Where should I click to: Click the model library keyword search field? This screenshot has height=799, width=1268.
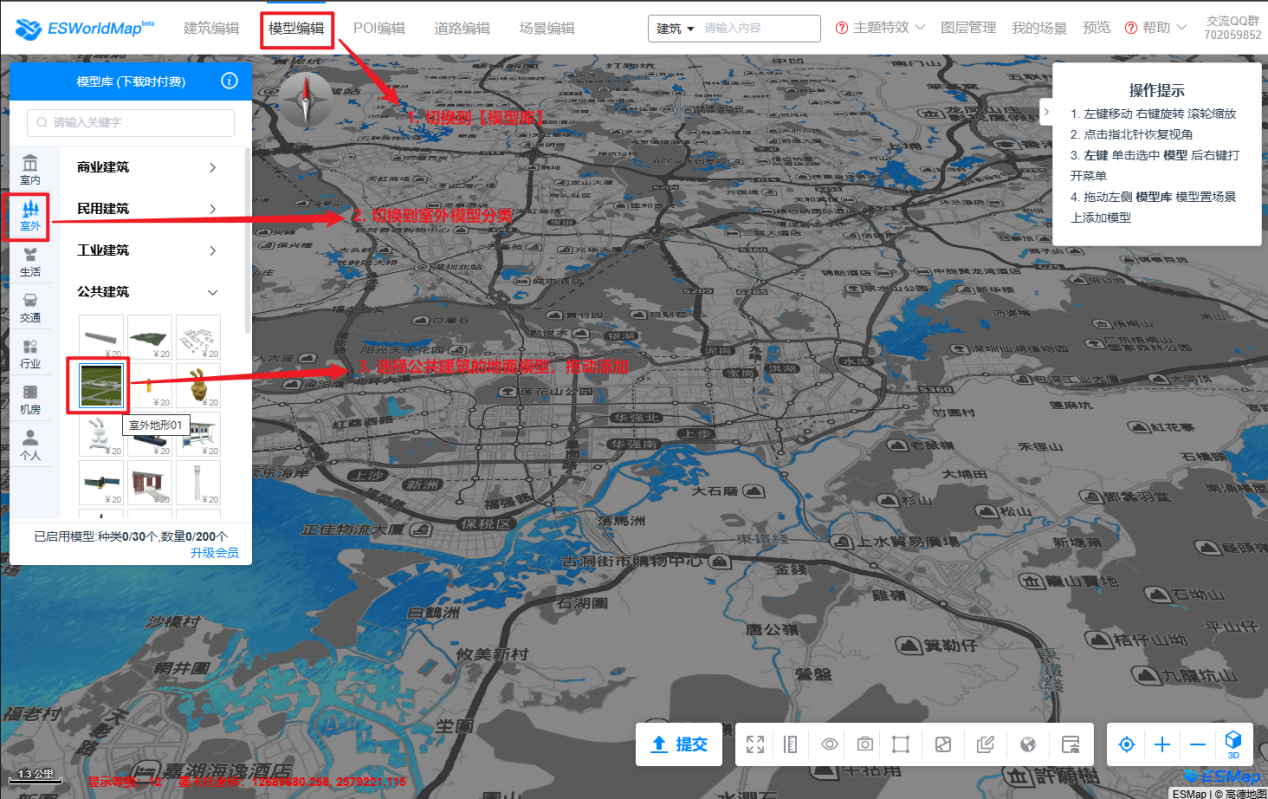pyautogui.click(x=131, y=122)
